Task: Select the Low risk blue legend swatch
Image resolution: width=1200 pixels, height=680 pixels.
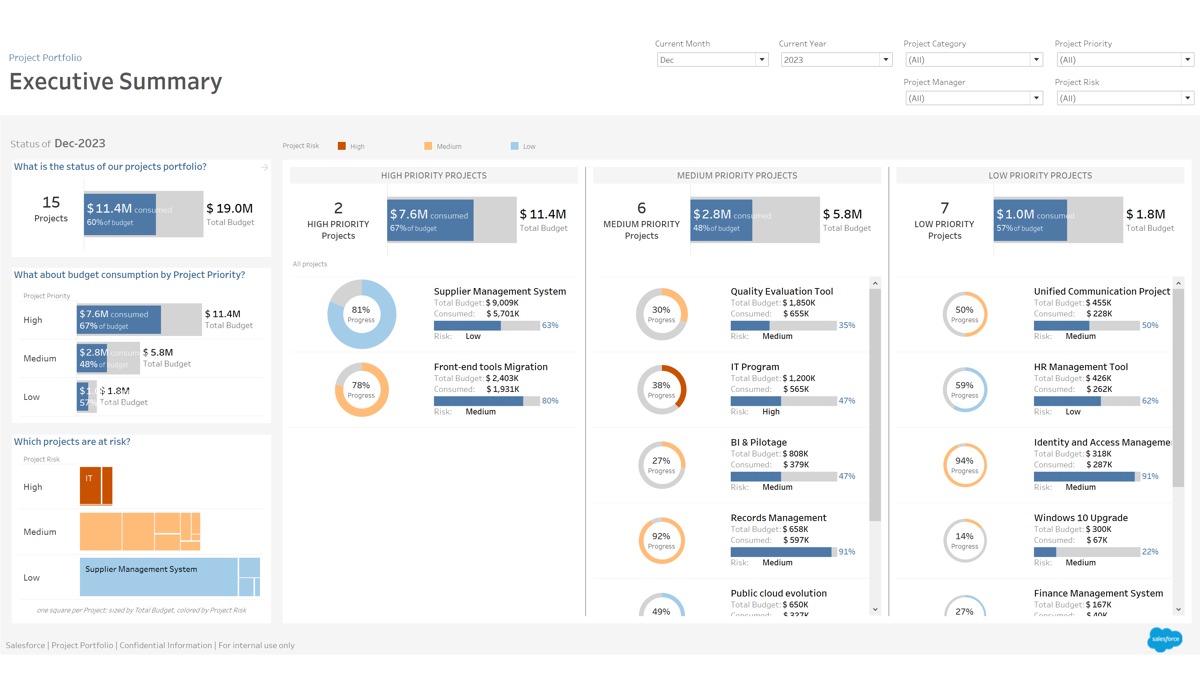Action: pyautogui.click(x=515, y=146)
